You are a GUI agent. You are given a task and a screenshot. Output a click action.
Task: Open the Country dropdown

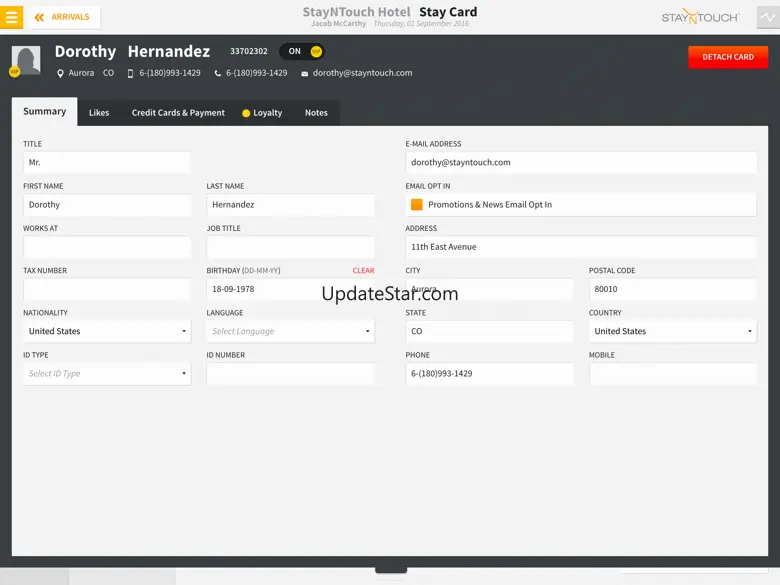(x=673, y=331)
